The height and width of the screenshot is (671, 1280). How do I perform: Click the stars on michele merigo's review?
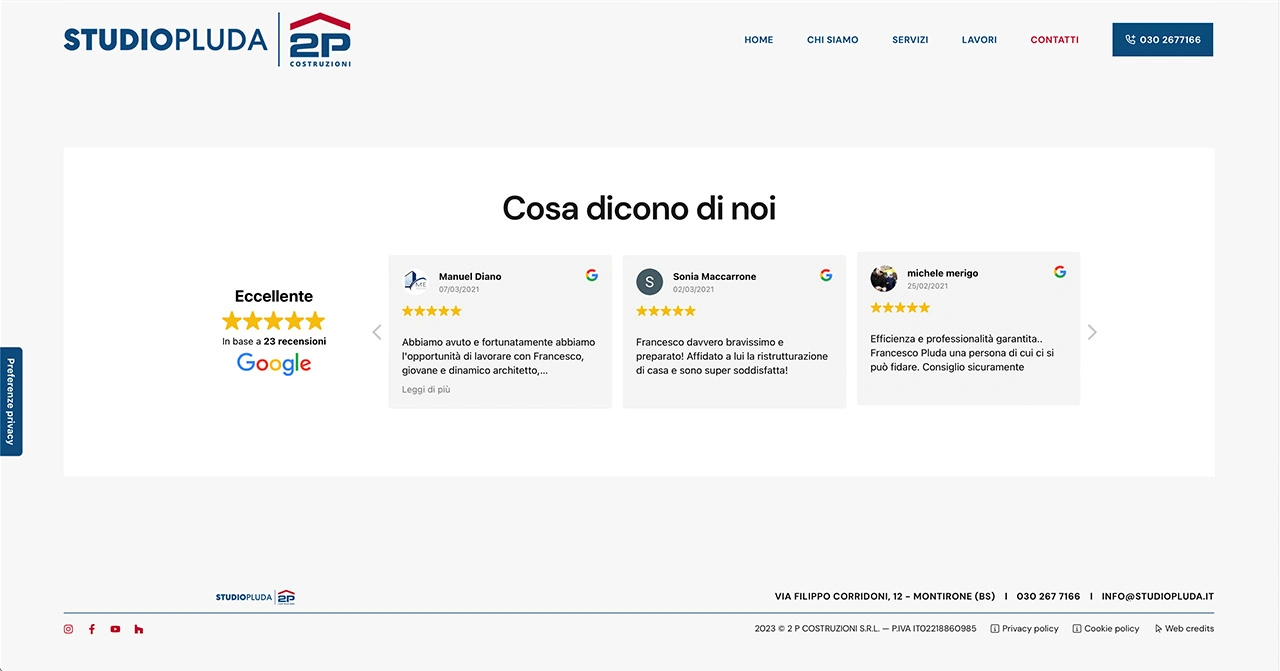pos(900,307)
